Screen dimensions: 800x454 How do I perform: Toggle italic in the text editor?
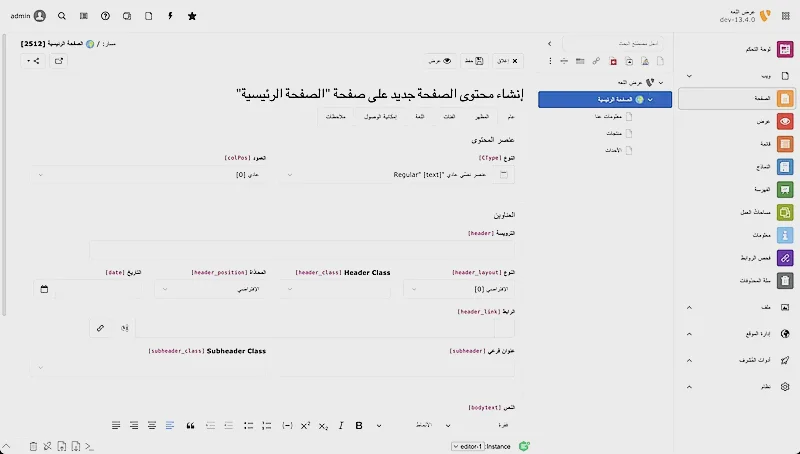(x=341, y=425)
